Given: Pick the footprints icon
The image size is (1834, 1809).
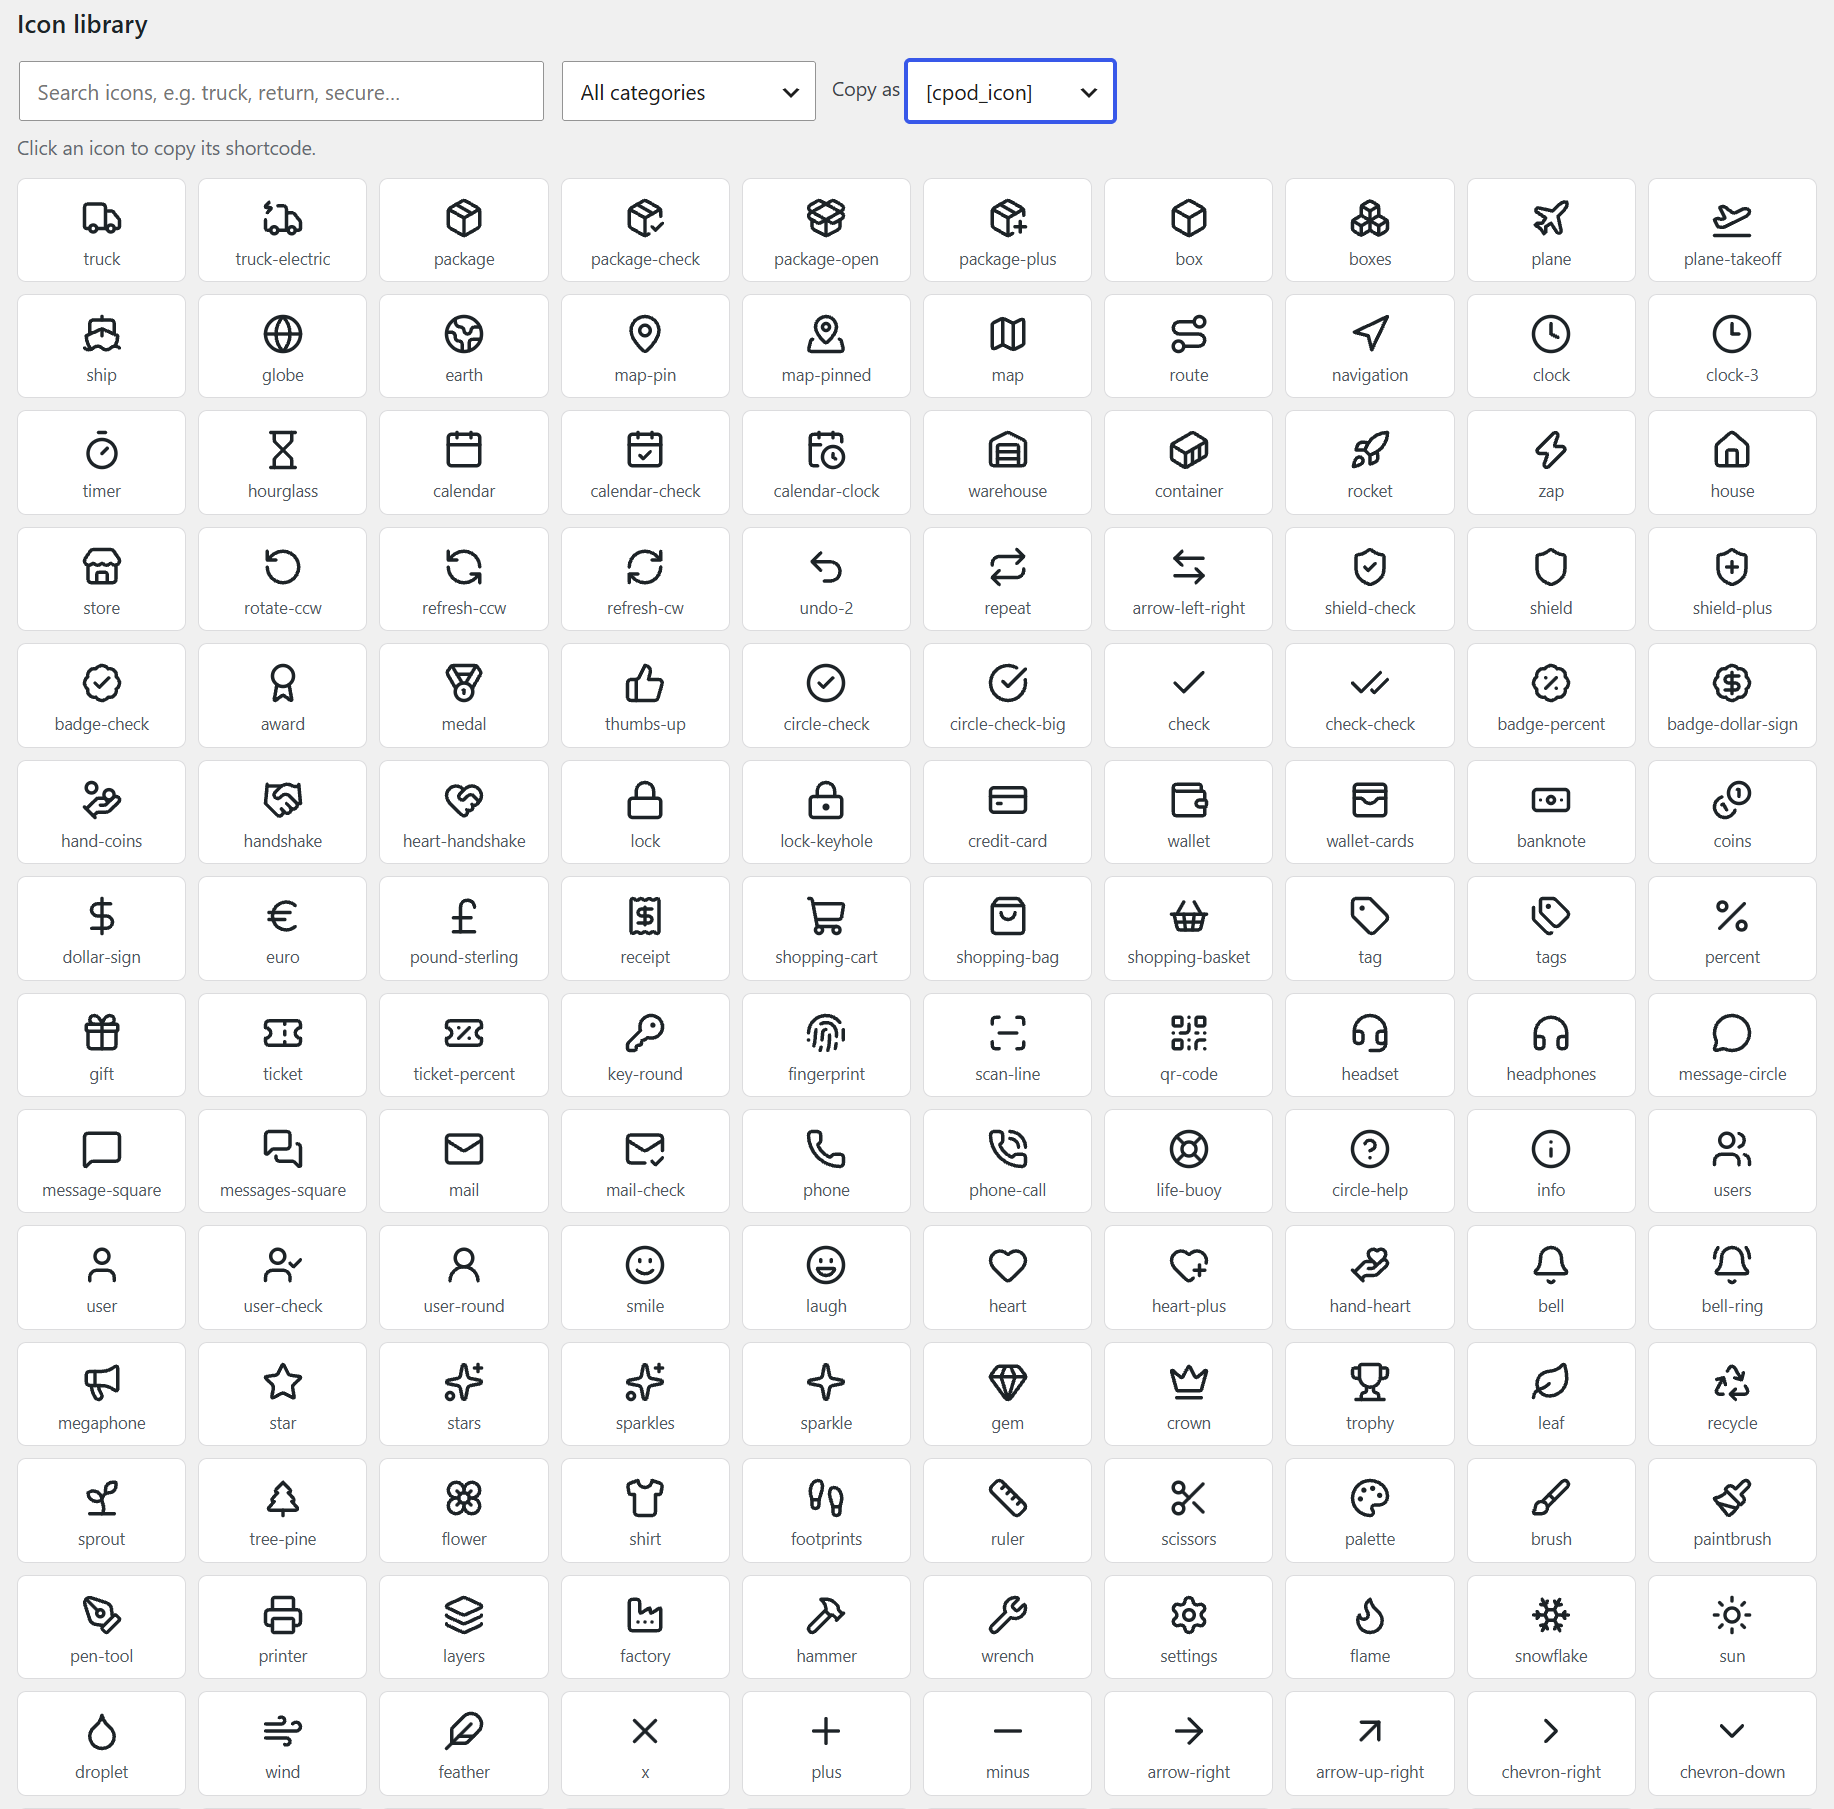Looking at the screenshot, I should click(x=826, y=1511).
